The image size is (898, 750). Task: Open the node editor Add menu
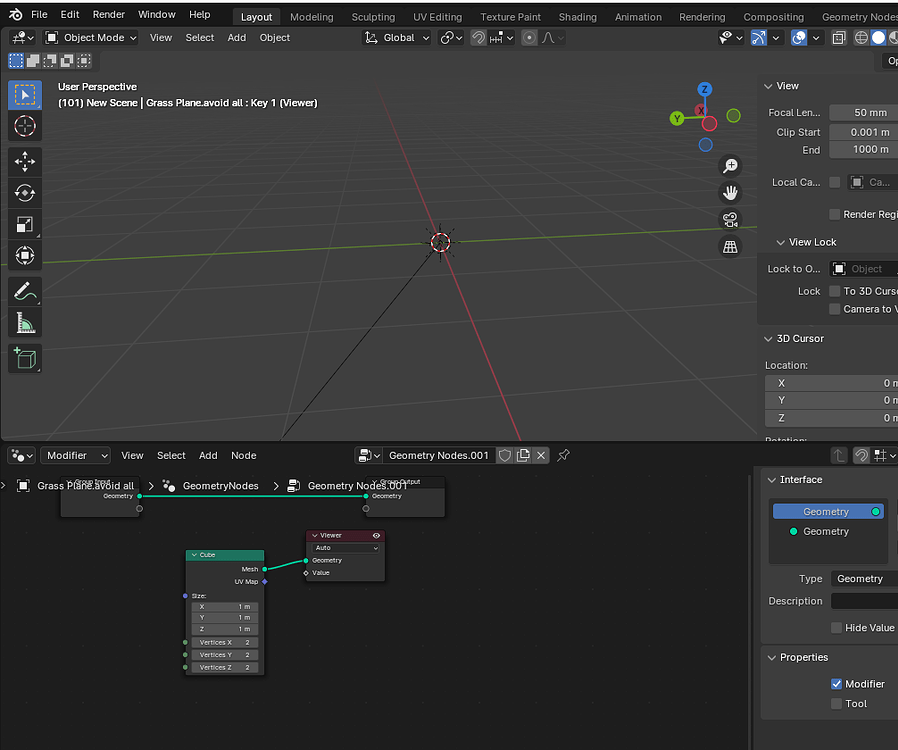(208, 456)
